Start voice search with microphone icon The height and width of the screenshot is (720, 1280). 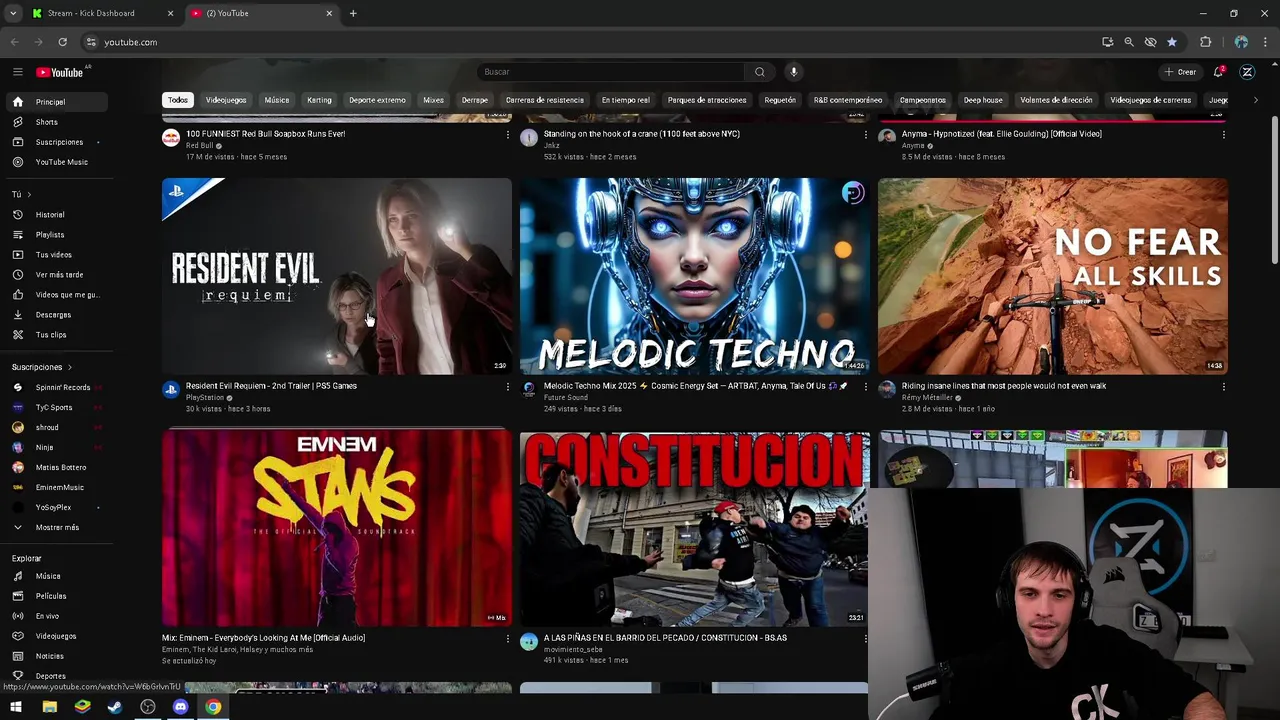click(x=794, y=72)
